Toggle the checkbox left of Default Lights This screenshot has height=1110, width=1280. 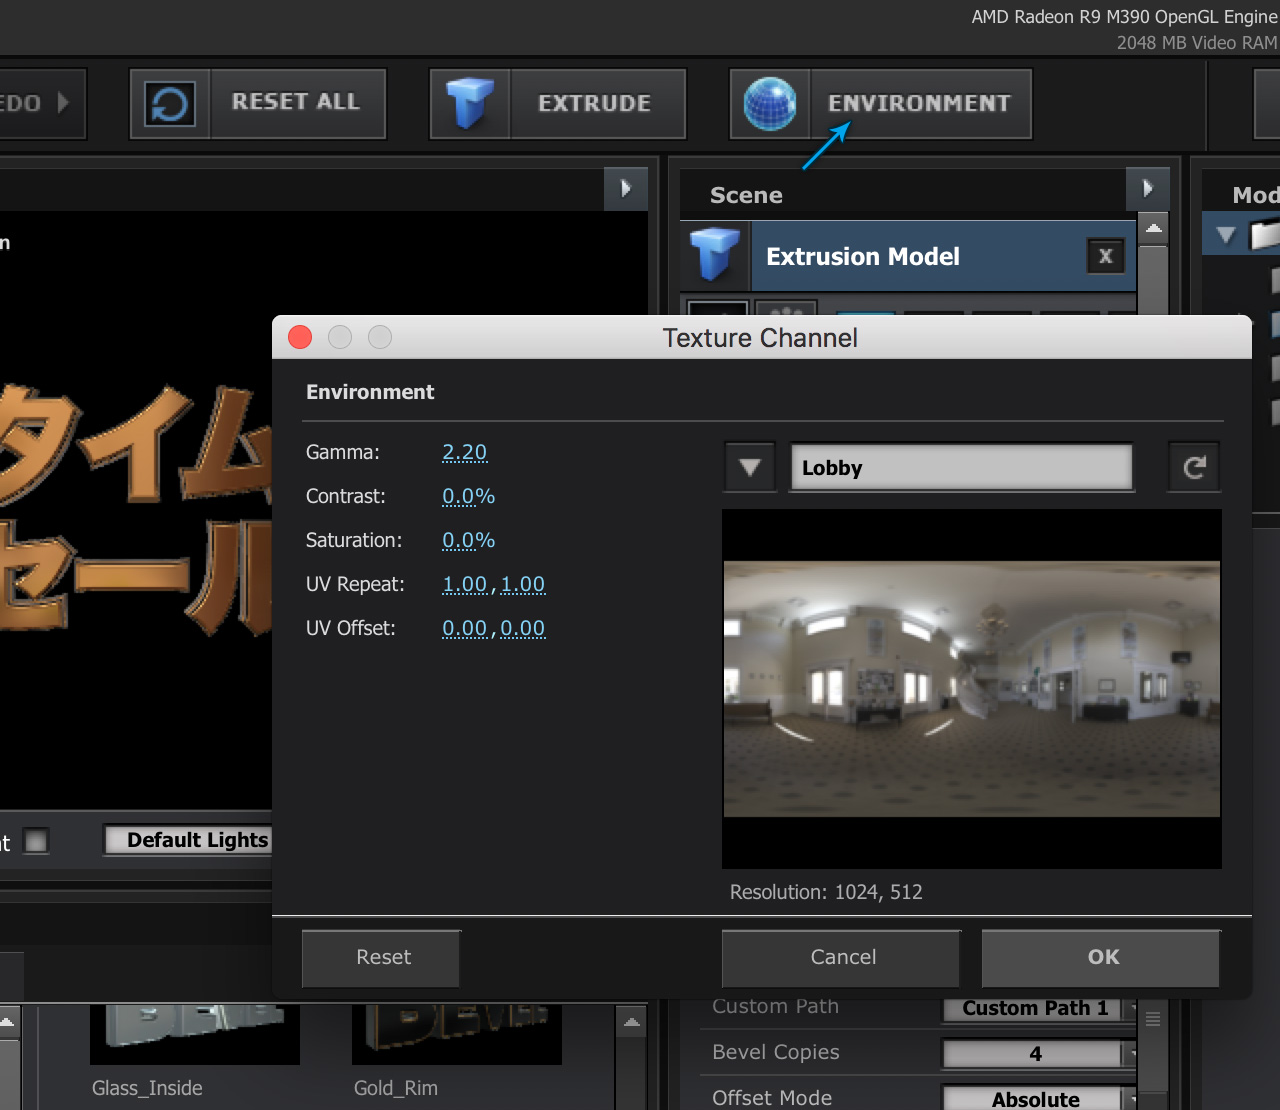(36, 841)
